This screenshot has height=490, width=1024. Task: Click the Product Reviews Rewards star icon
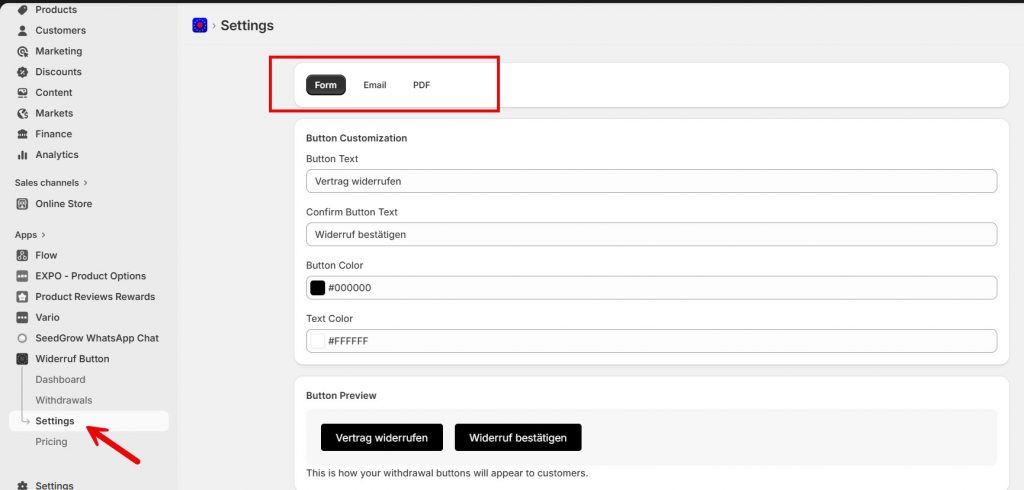coord(23,297)
